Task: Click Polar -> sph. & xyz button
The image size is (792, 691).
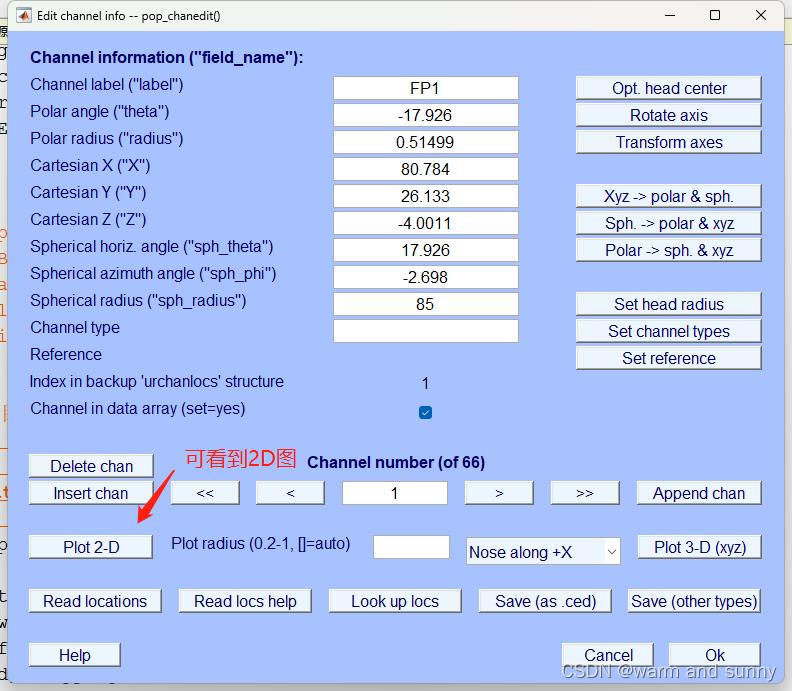Action: pyautogui.click(x=669, y=250)
